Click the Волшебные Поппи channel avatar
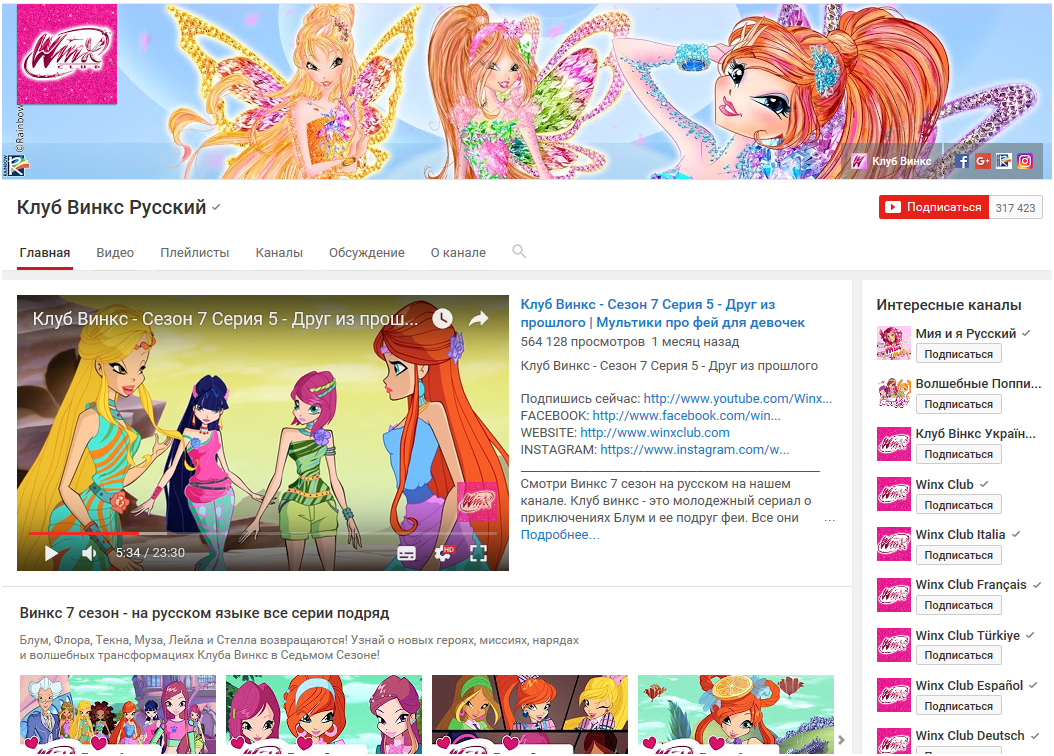Viewport: 1054px width, 756px height. [x=893, y=394]
